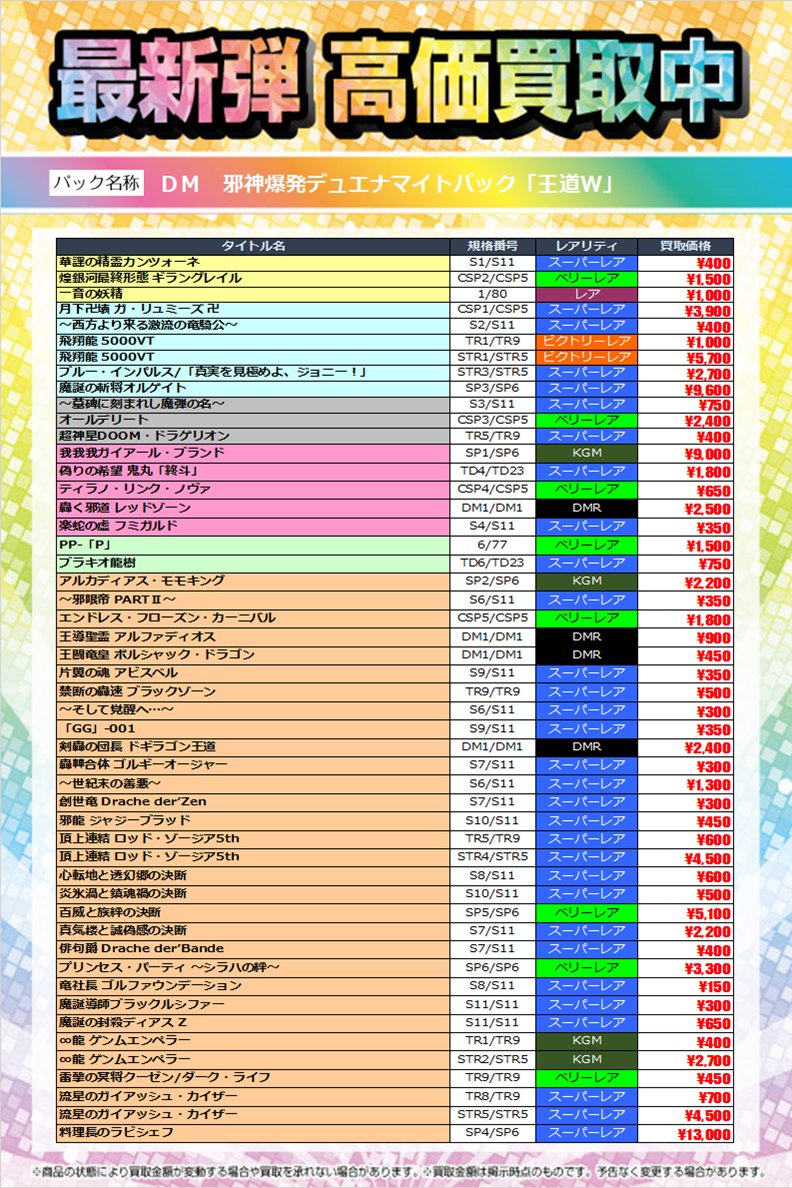
Task: Click price ¥5,100
Action: (x=708, y=914)
